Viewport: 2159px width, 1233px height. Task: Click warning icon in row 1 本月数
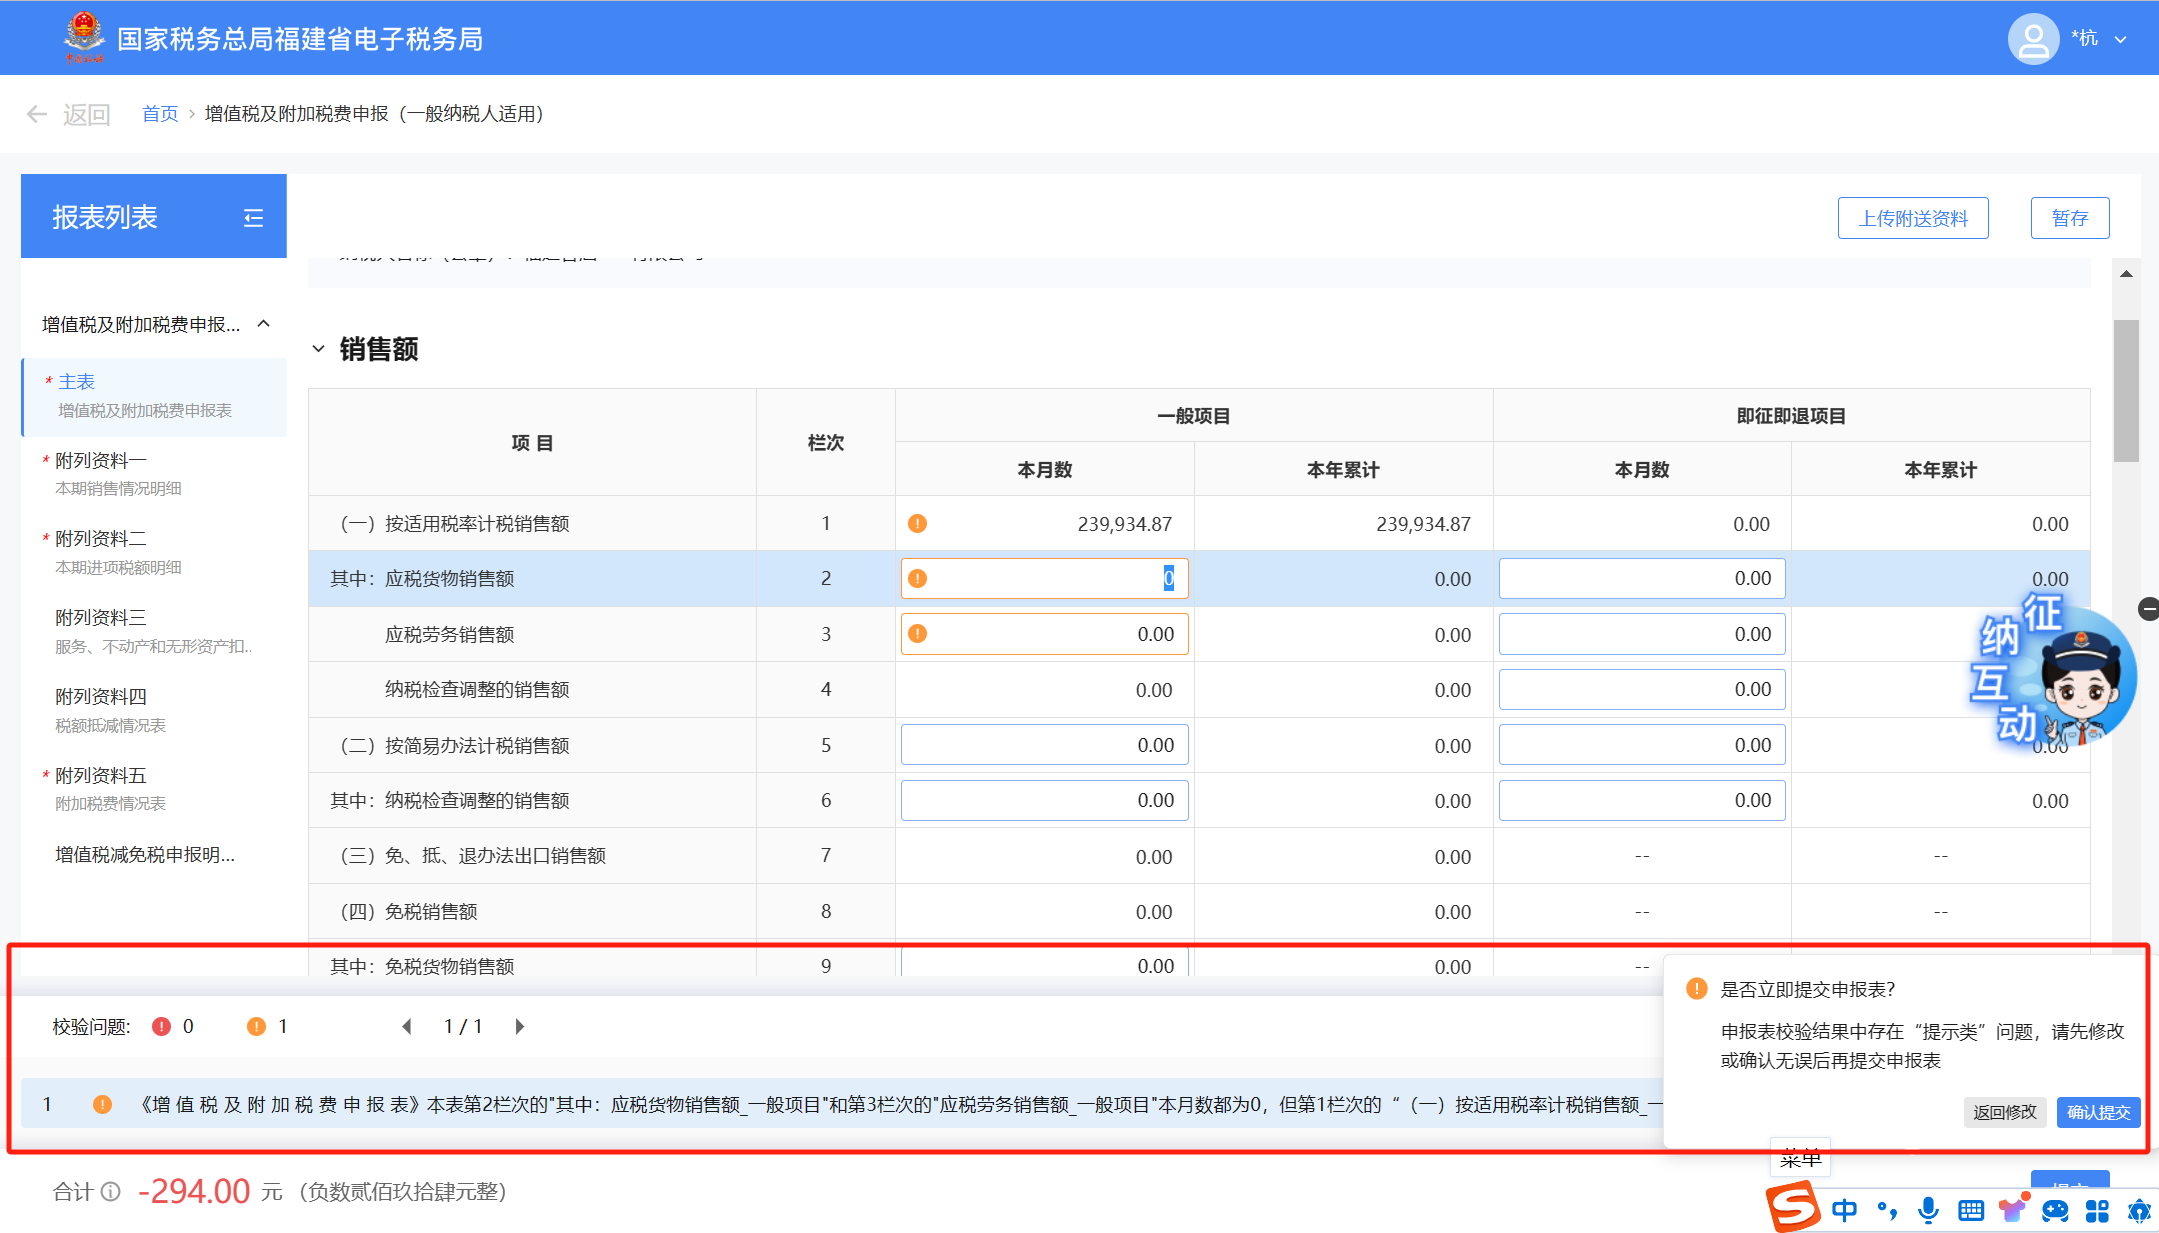coord(917,523)
